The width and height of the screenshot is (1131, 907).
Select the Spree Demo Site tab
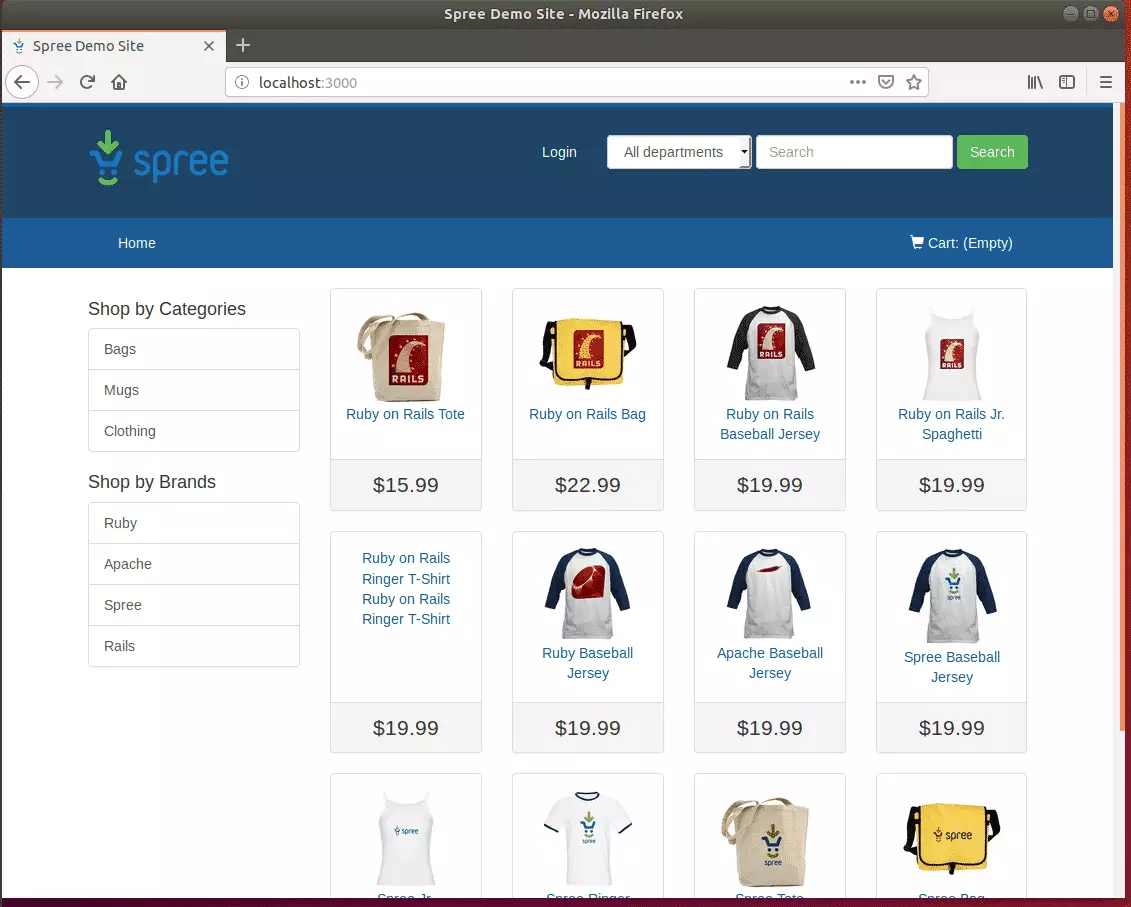(x=114, y=46)
